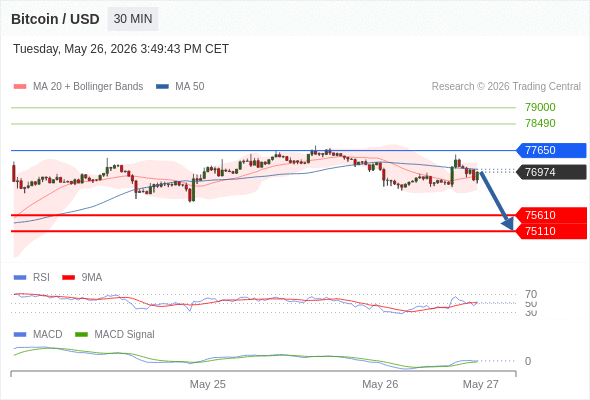Screen dimensions: 590x400
Task: Toggle the 9MA red legend entry
Action: pos(82,277)
